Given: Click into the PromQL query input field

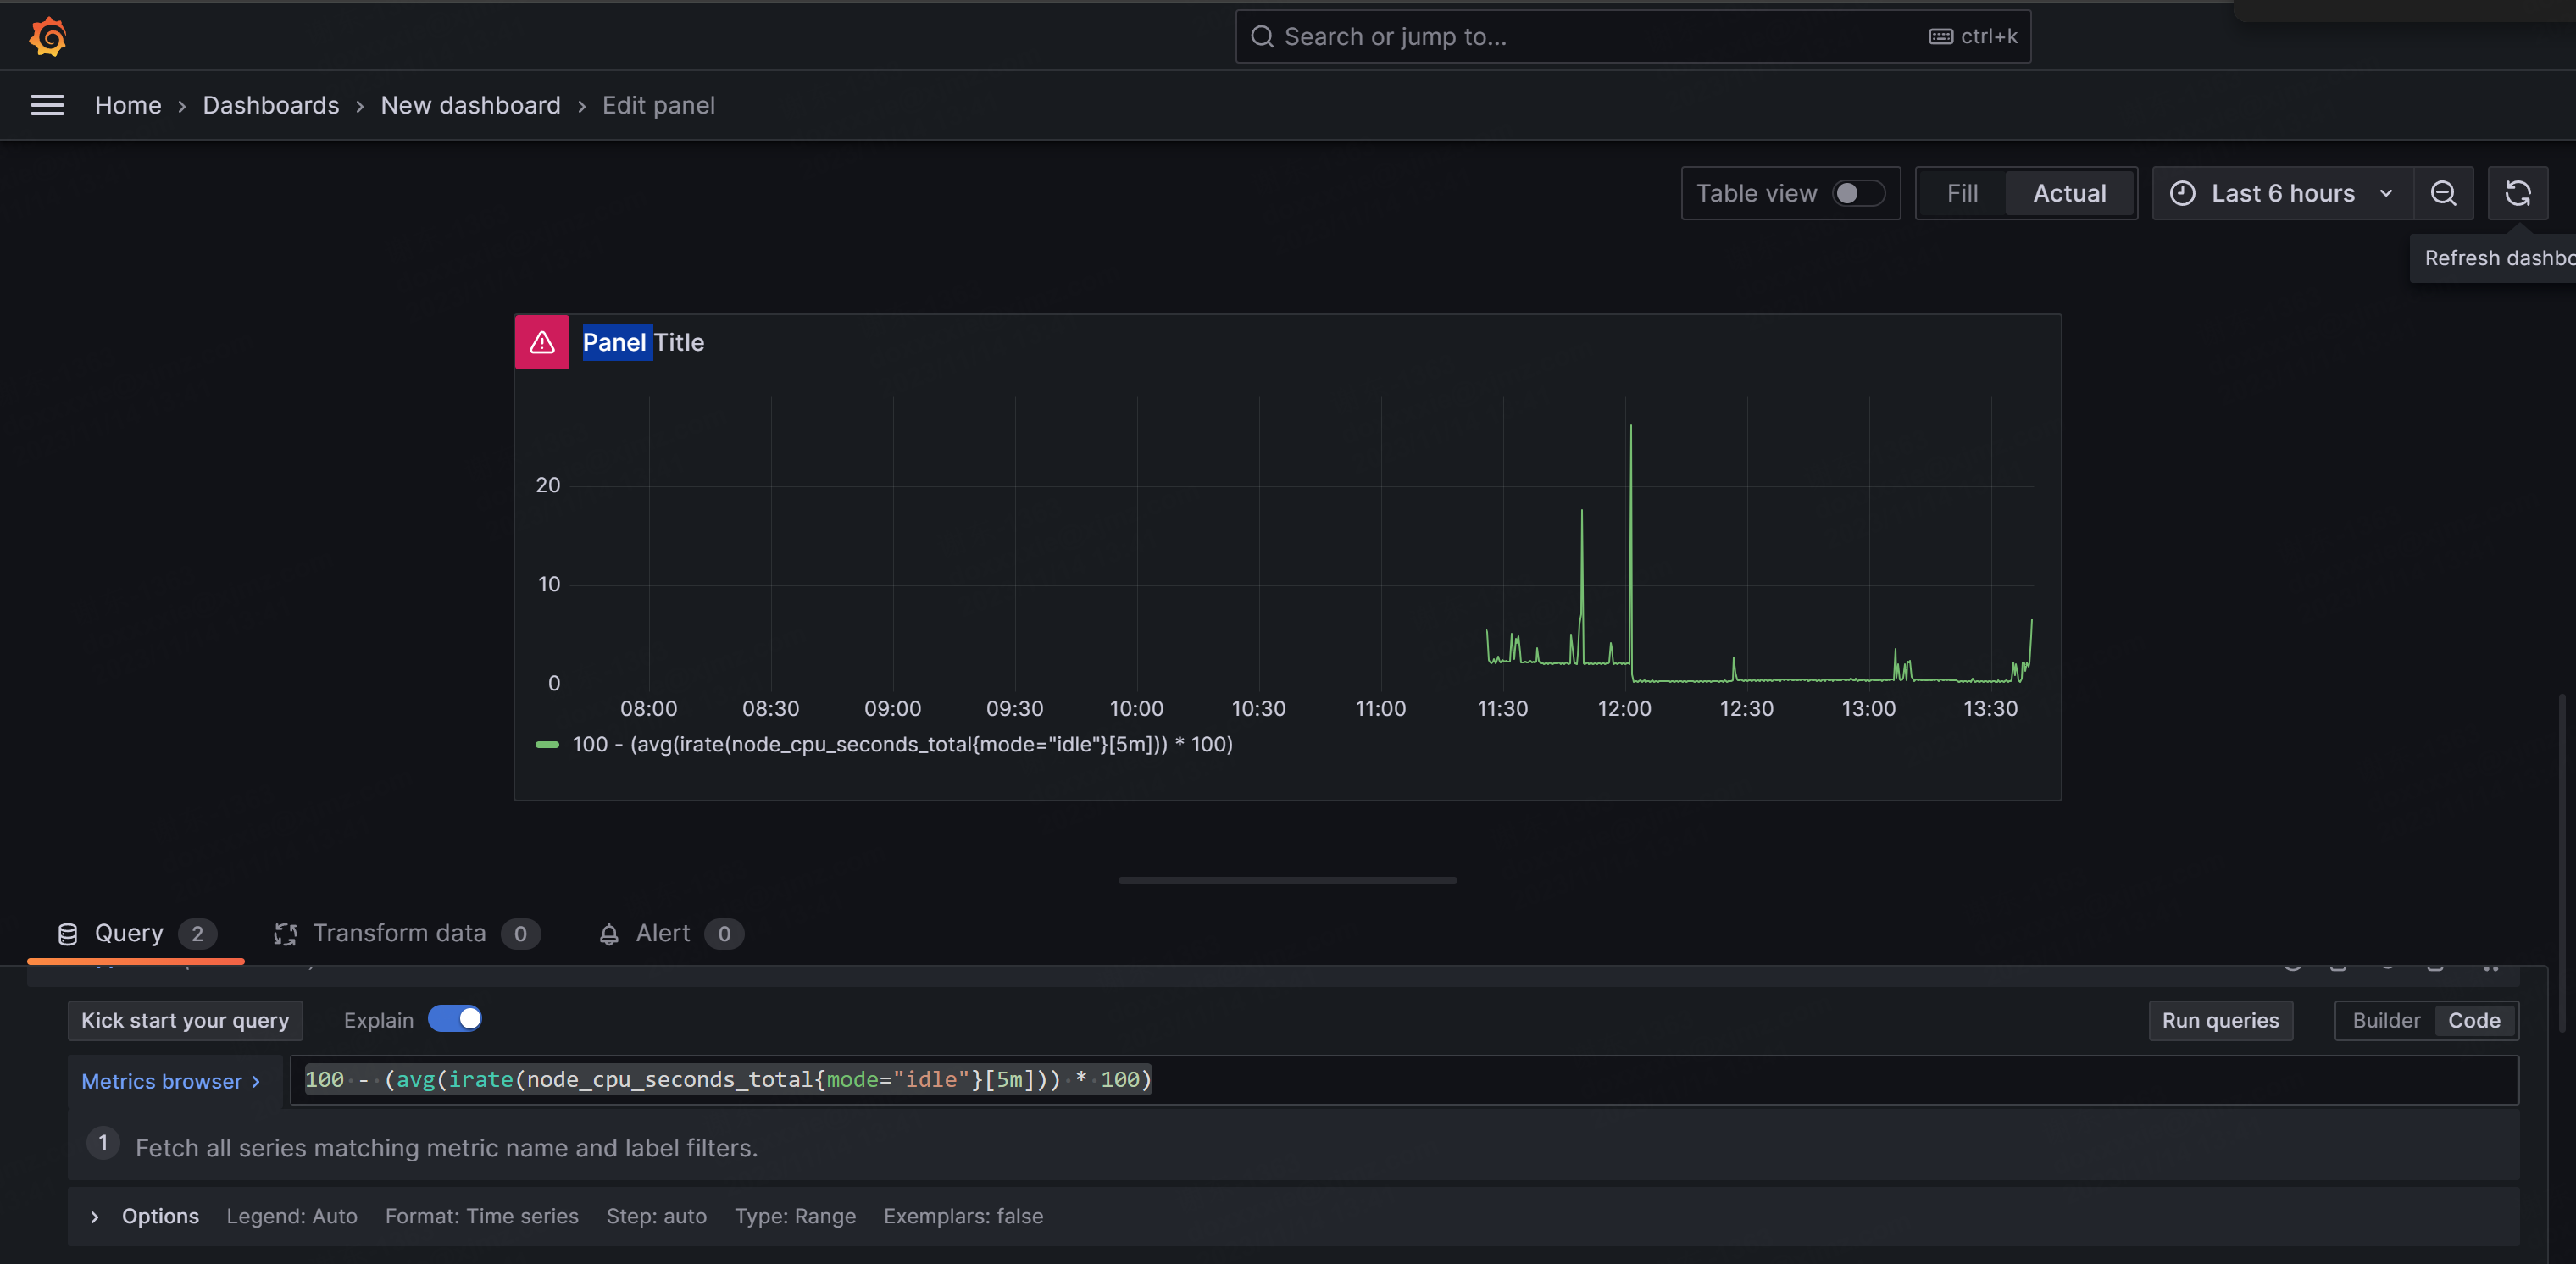Looking at the screenshot, I should click(1404, 1080).
